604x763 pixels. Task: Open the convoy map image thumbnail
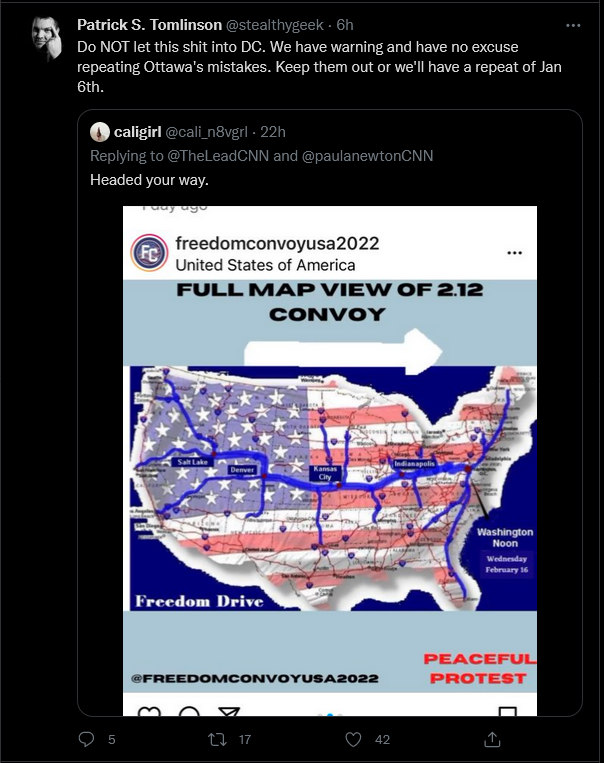tap(330, 460)
